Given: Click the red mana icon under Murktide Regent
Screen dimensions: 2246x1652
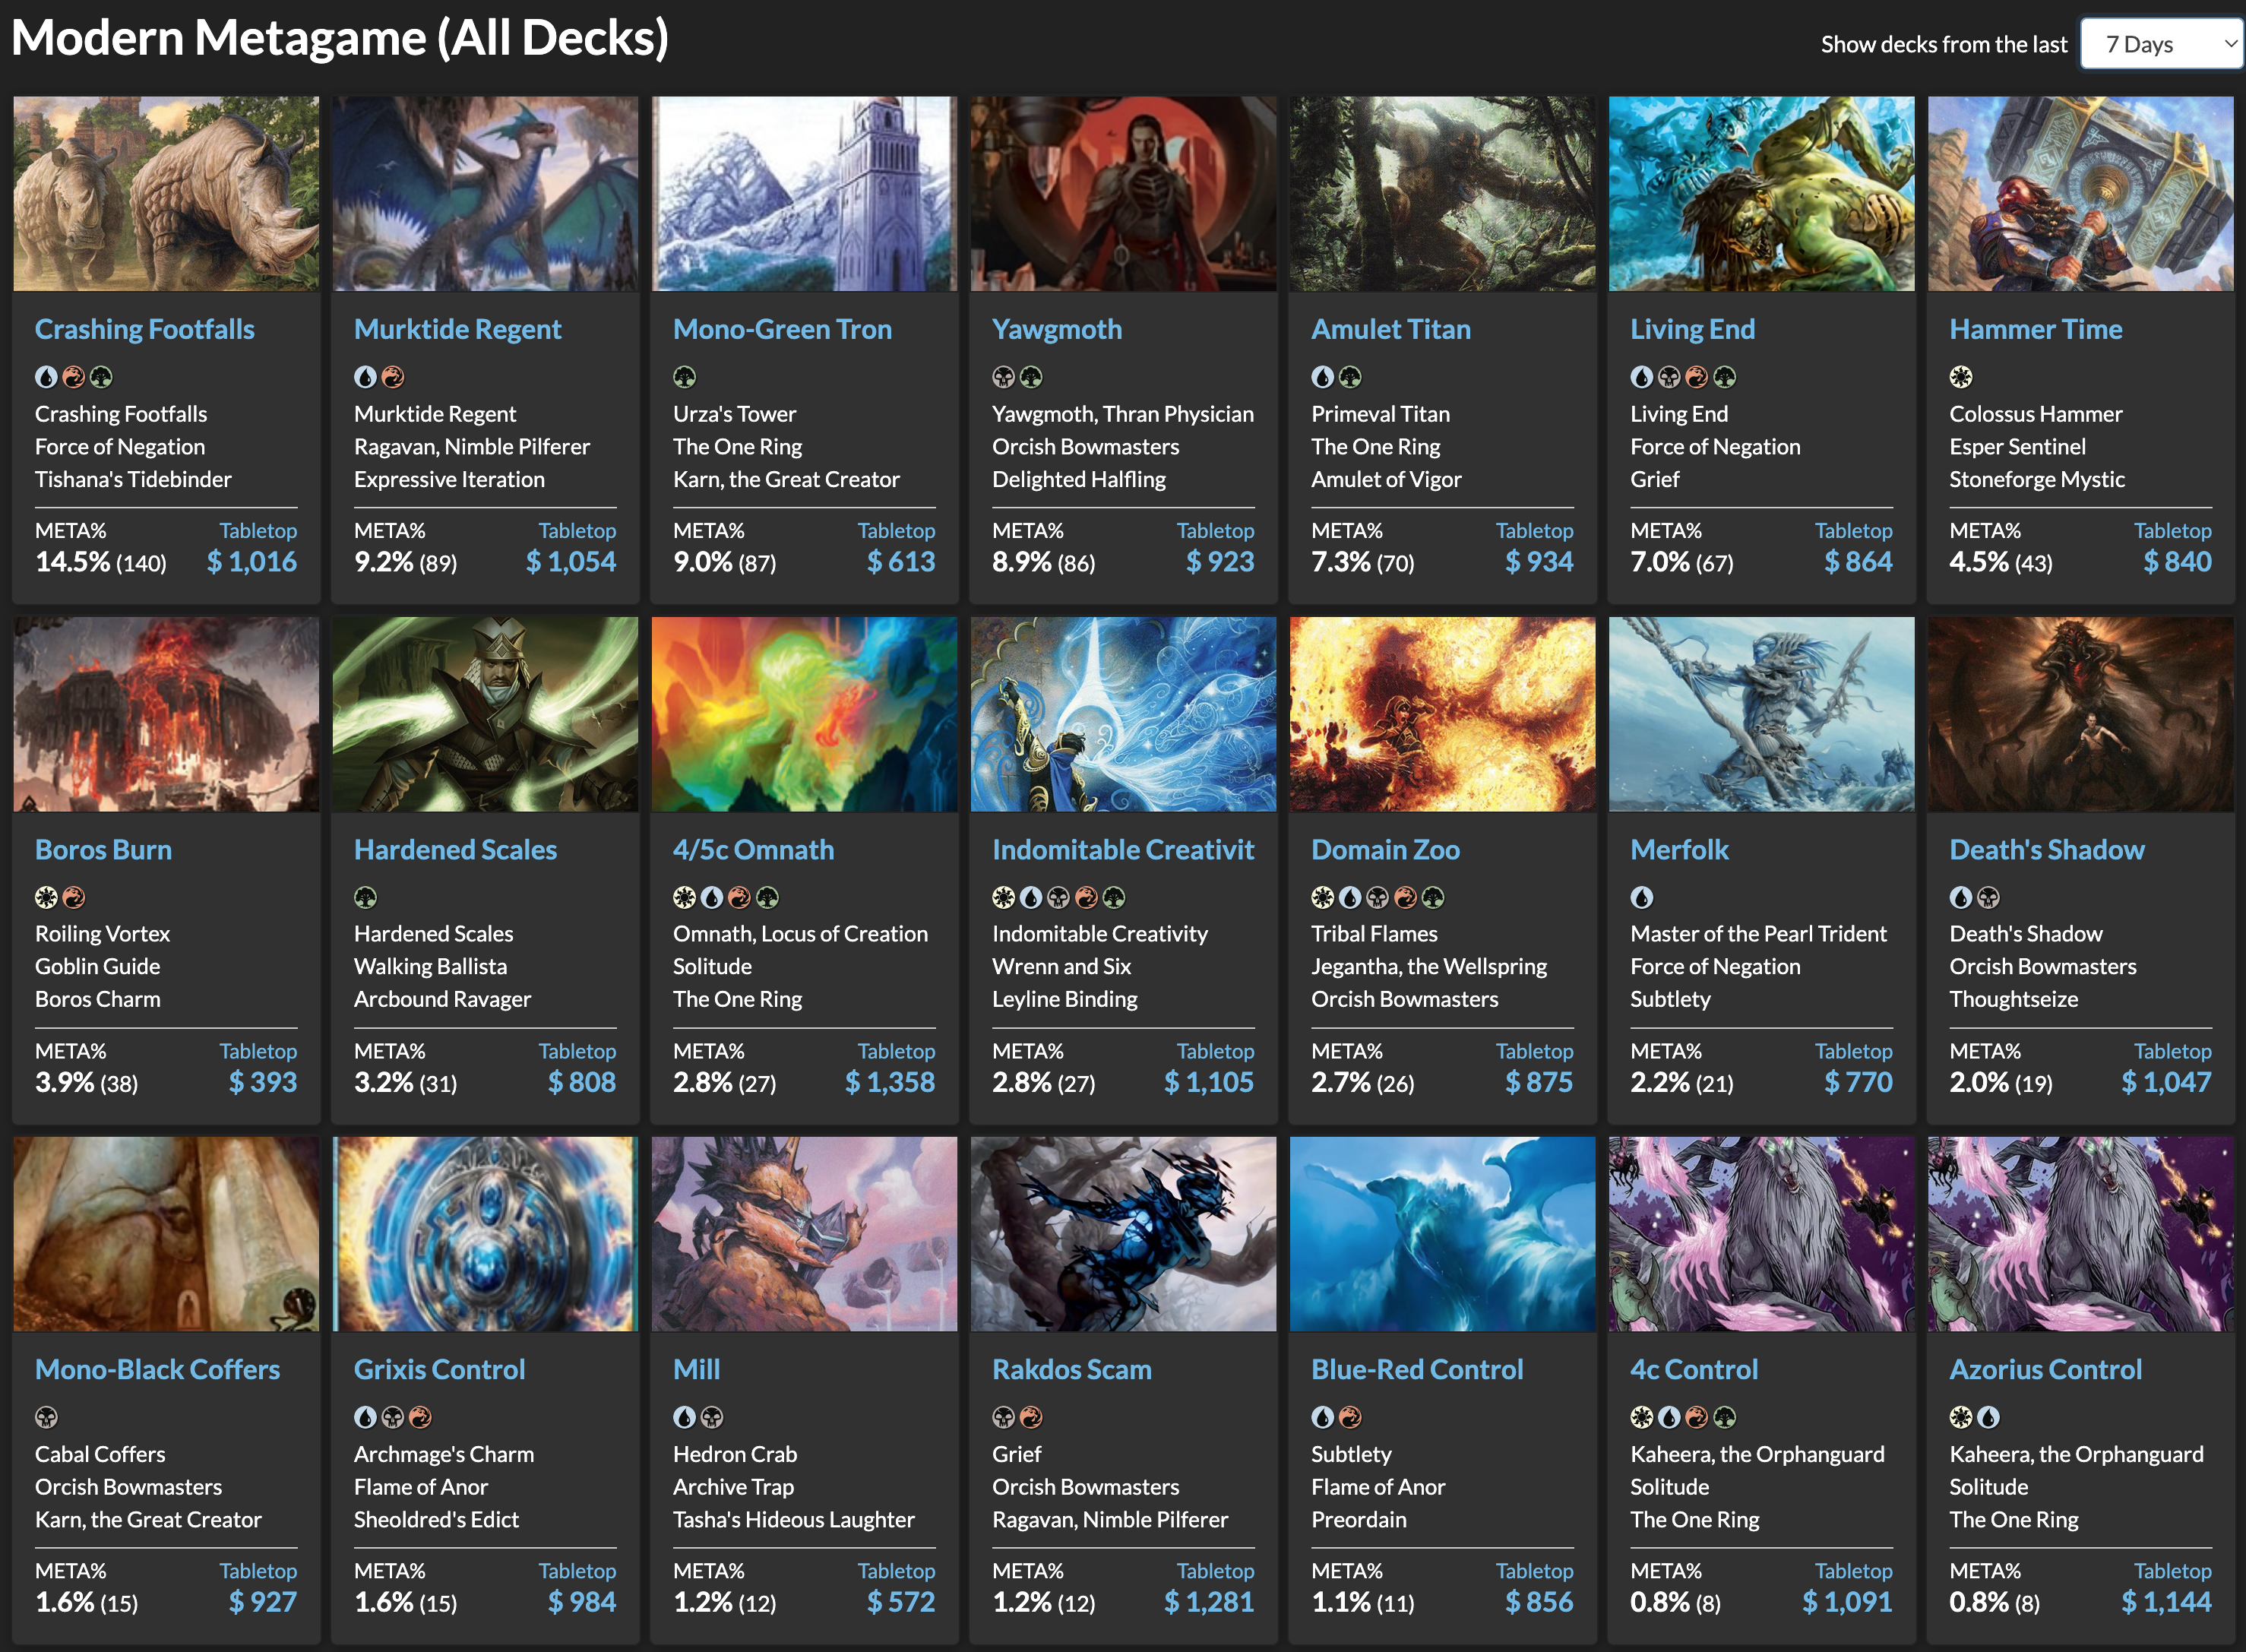Looking at the screenshot, I should pyautogui.click(x=393, y=377).
